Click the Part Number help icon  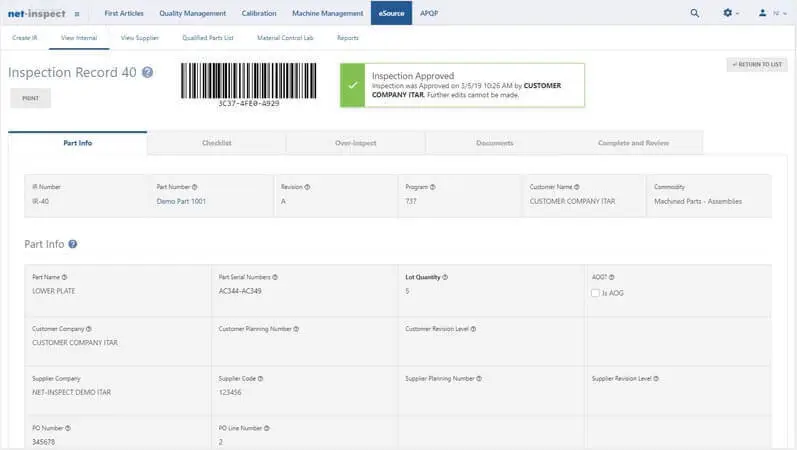[x=194, y=187]
